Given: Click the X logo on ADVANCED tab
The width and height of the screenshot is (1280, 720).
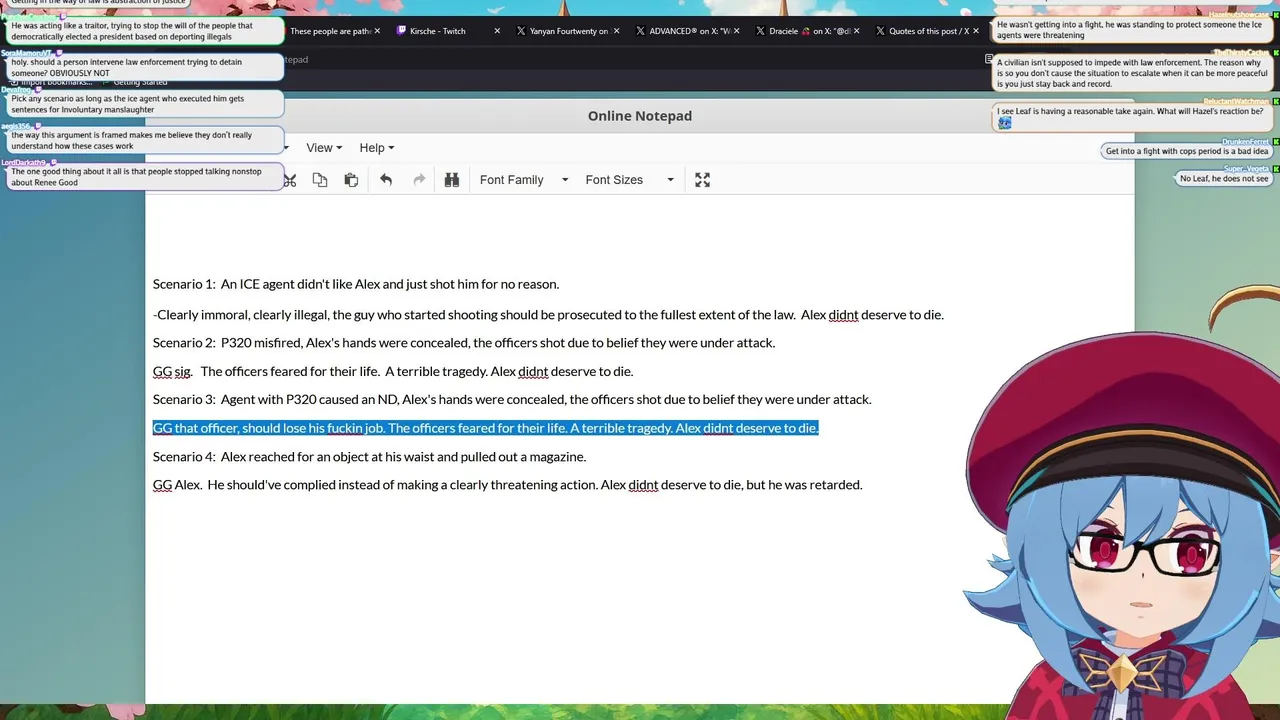Looking at the screenshot, I should pos(640,31).
